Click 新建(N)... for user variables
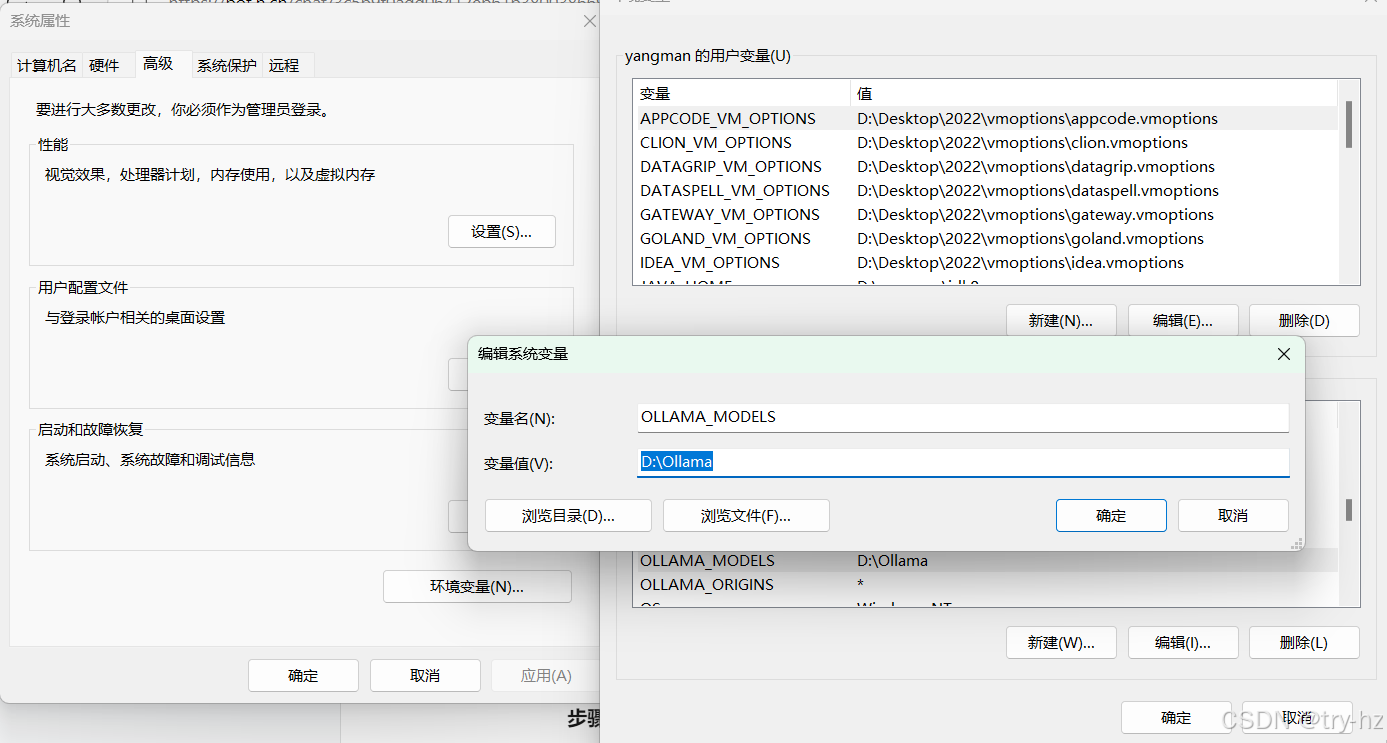Screen dimensions: 1387x743 1061,321
